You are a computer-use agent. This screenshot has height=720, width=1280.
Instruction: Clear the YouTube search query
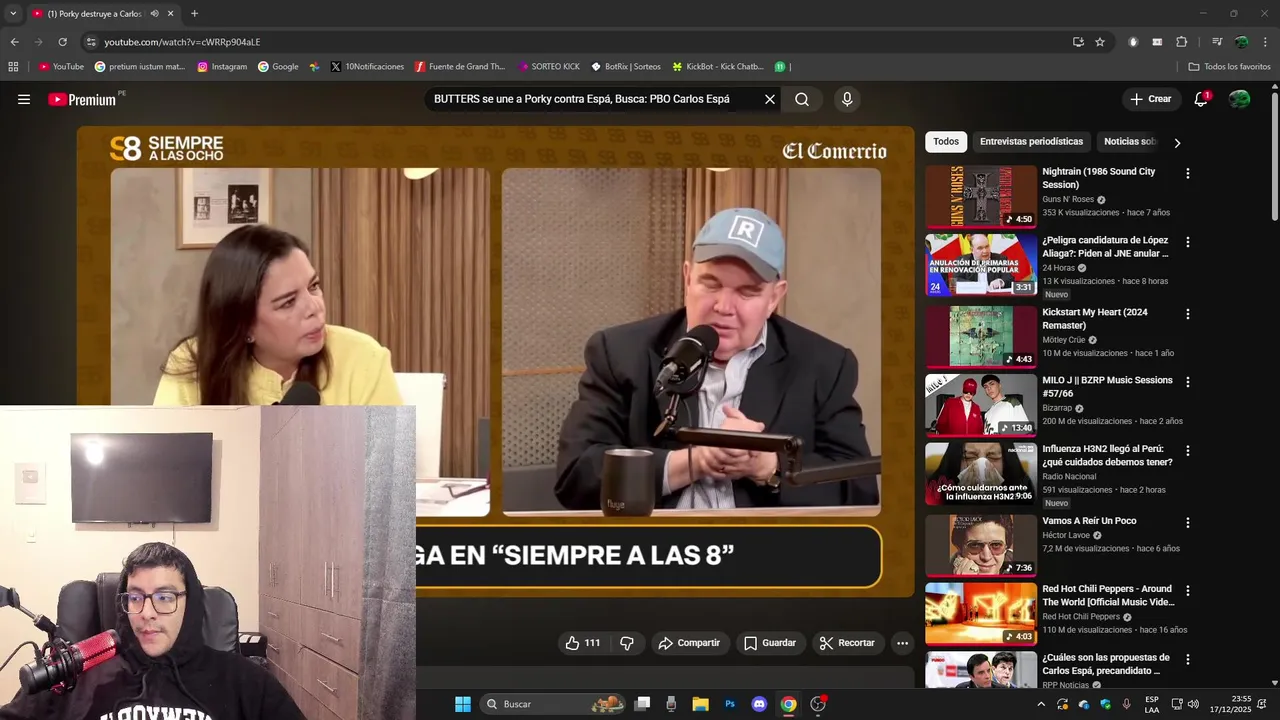(x=770, y=99)
